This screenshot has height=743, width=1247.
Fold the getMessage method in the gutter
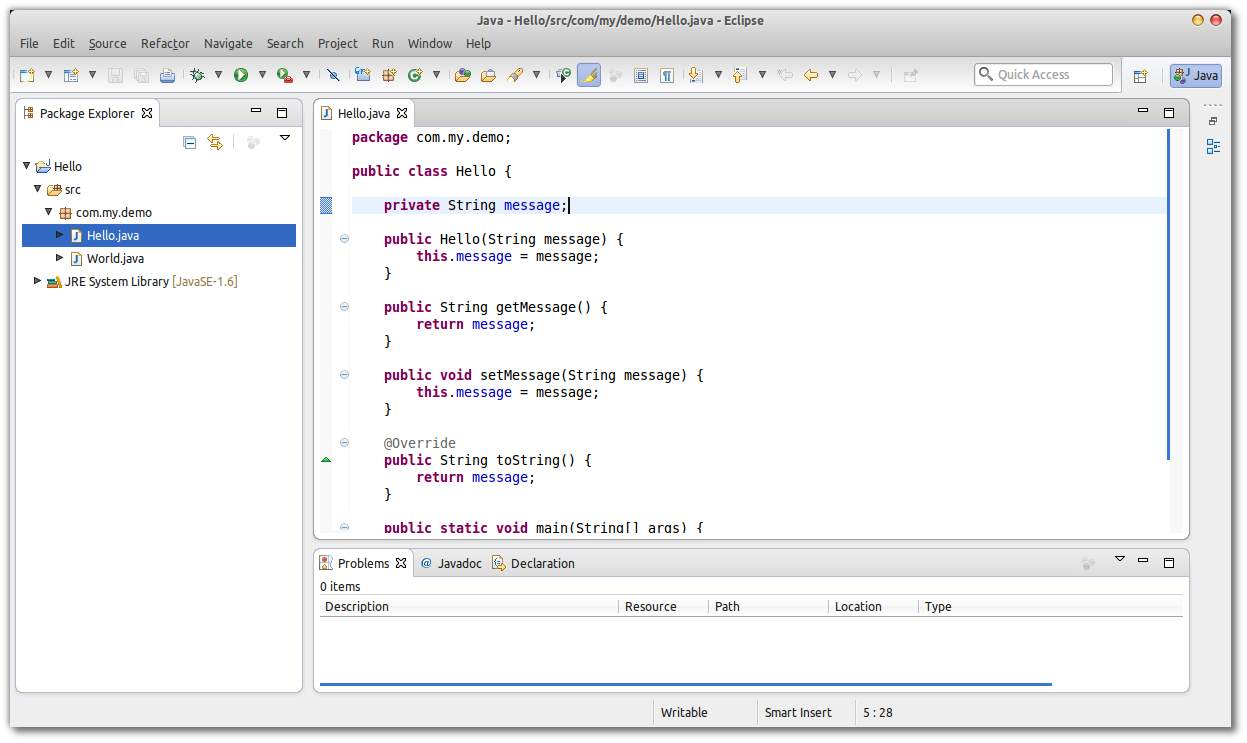coord(345,307)
